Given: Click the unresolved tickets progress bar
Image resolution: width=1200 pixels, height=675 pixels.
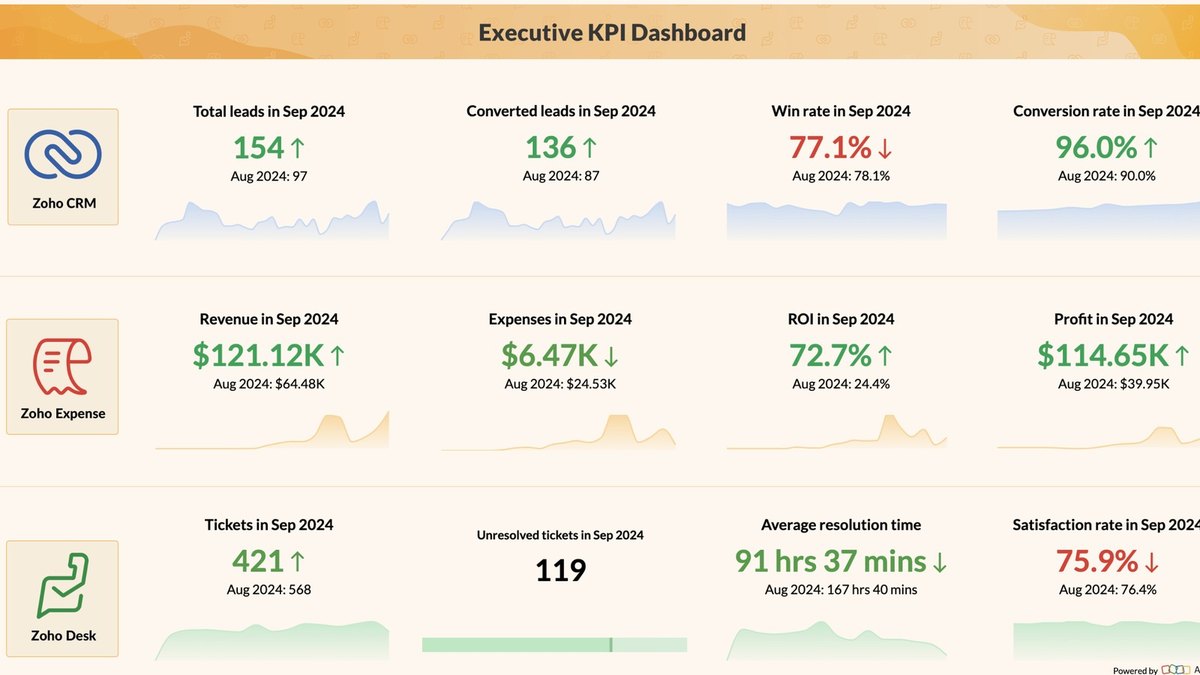Looking at the screenshot, I should 554,645.
